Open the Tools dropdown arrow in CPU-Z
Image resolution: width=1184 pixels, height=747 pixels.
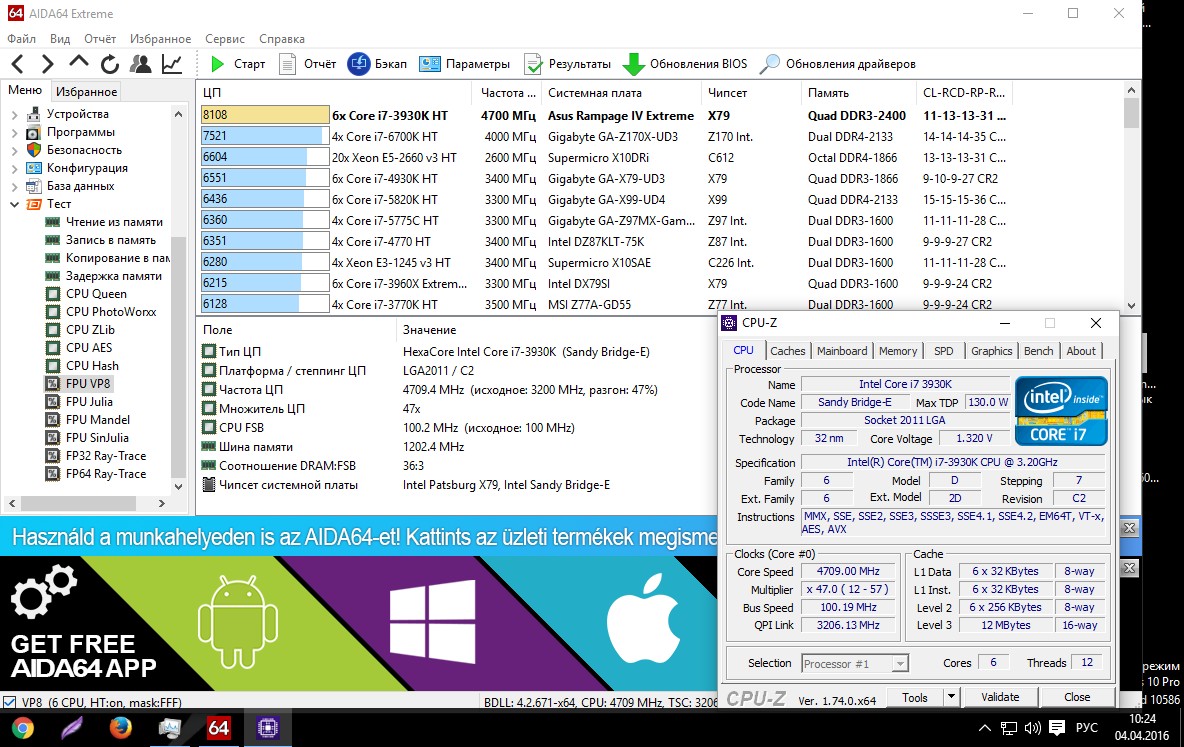951,697
